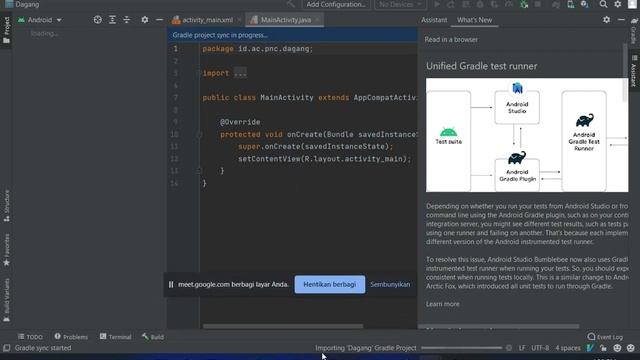This screenshot has height=360, width=640.
Task: Click the happy face feedback icon
Action: coord(617,348)
